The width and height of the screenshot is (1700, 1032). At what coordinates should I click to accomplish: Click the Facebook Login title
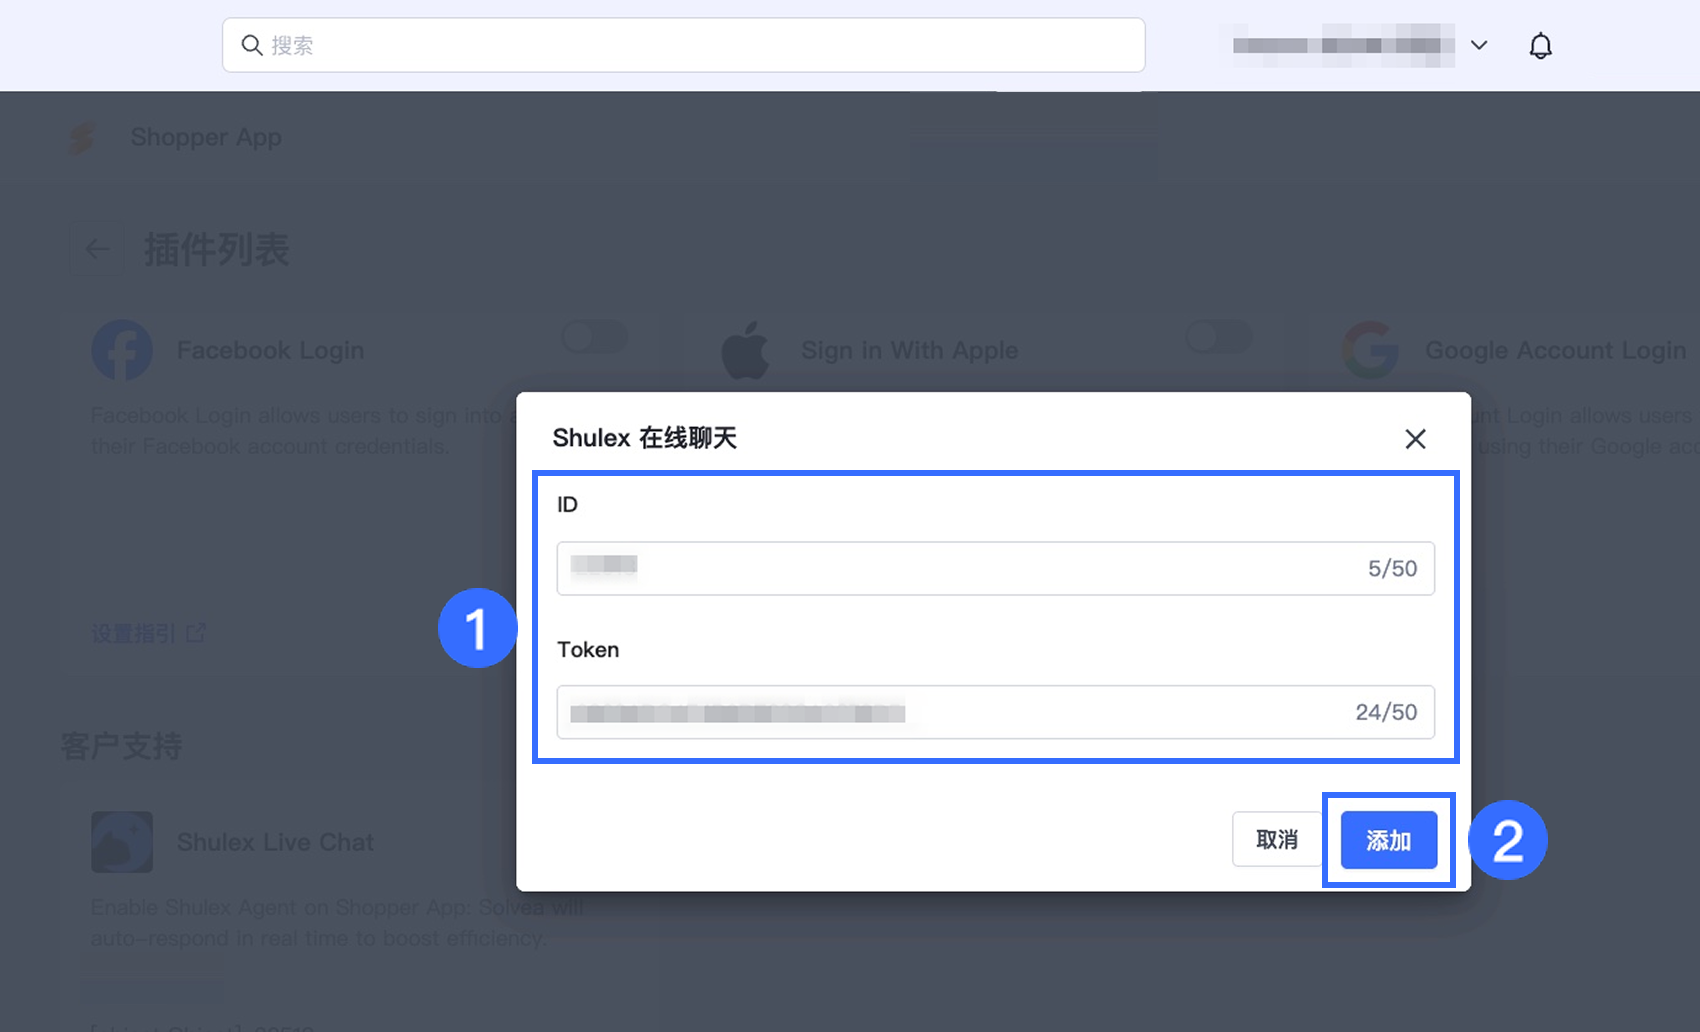pyautogui.click(x=270, y=350)
